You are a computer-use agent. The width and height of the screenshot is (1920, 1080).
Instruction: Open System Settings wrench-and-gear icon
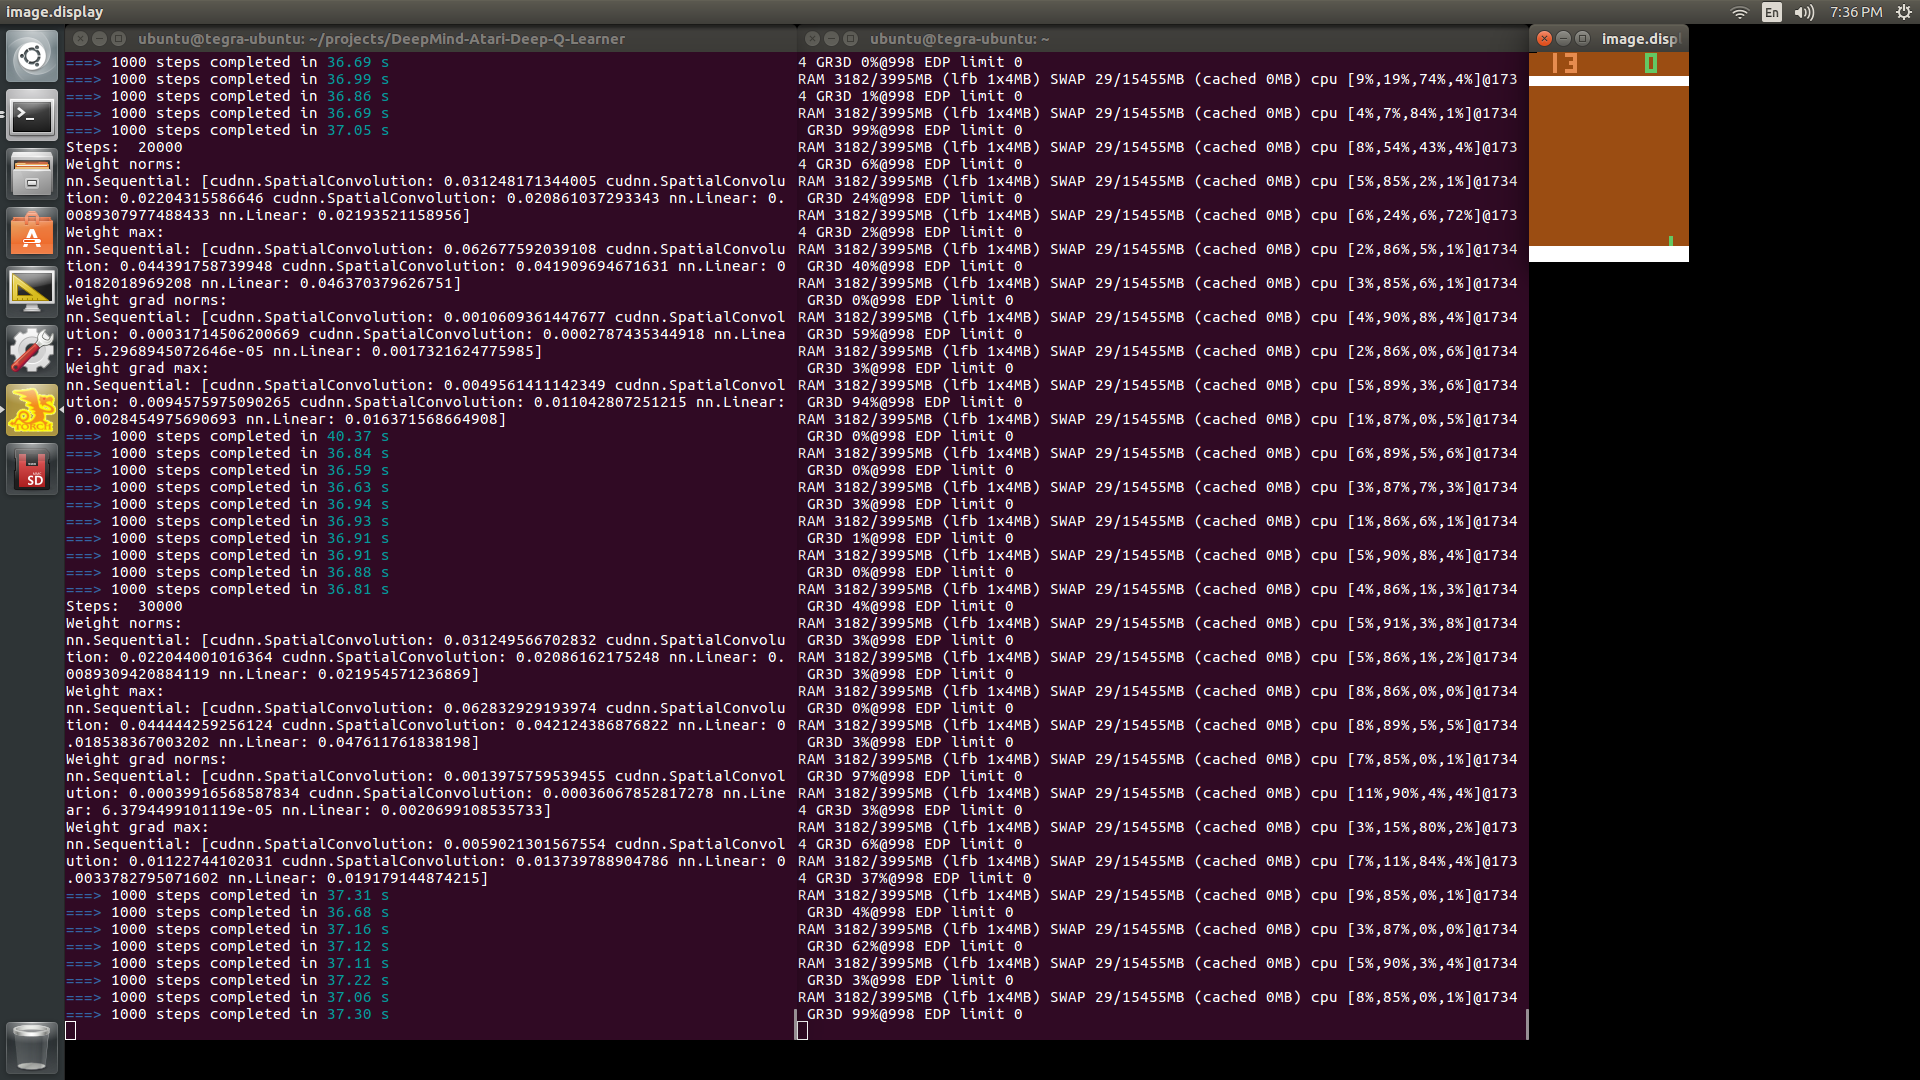click(x=32, y=352)
